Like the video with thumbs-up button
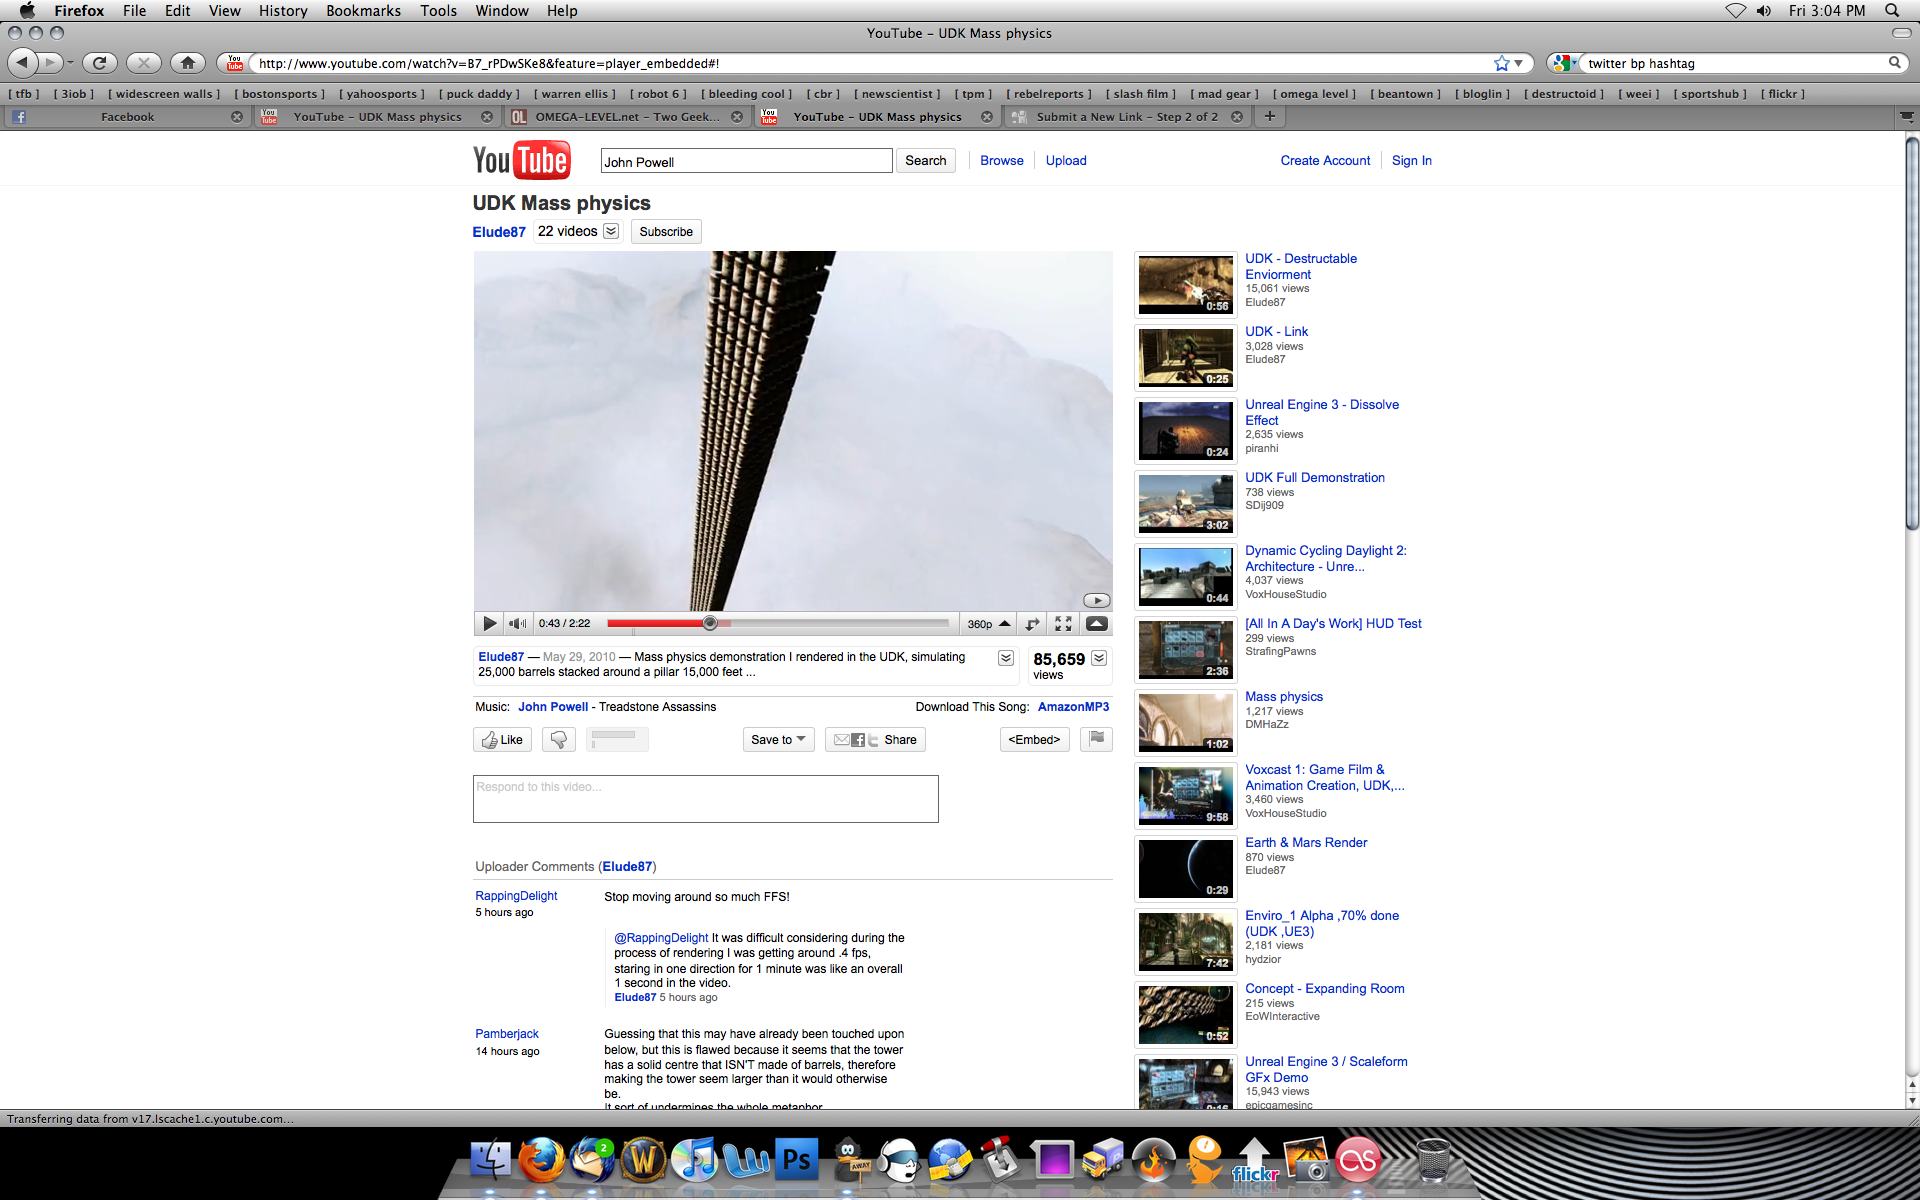1920x1200 pixels. pyautogui.click(x=502, y=740)
